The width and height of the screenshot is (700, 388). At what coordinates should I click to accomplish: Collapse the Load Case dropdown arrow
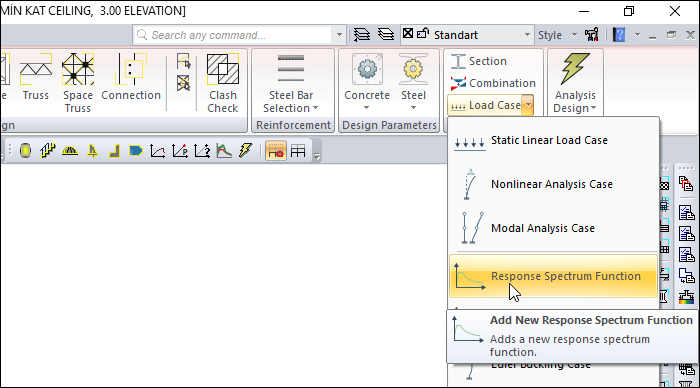click(528, 105)
